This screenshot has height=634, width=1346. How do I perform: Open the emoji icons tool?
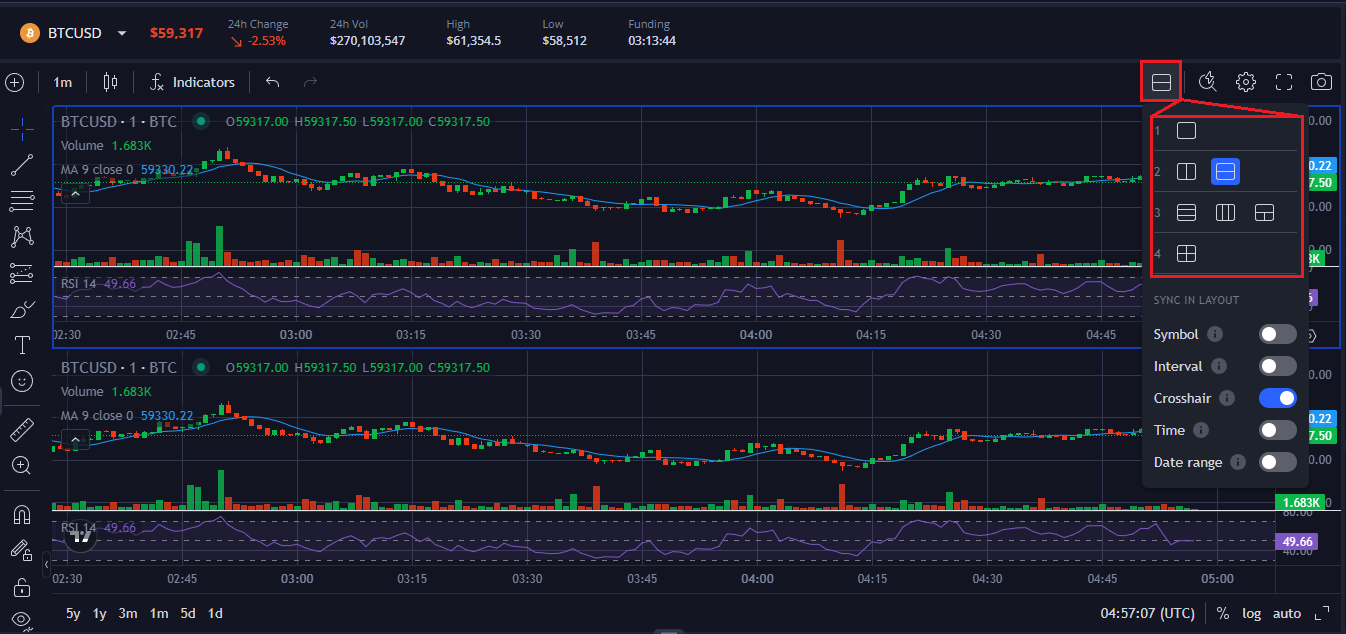click(21, 381)
